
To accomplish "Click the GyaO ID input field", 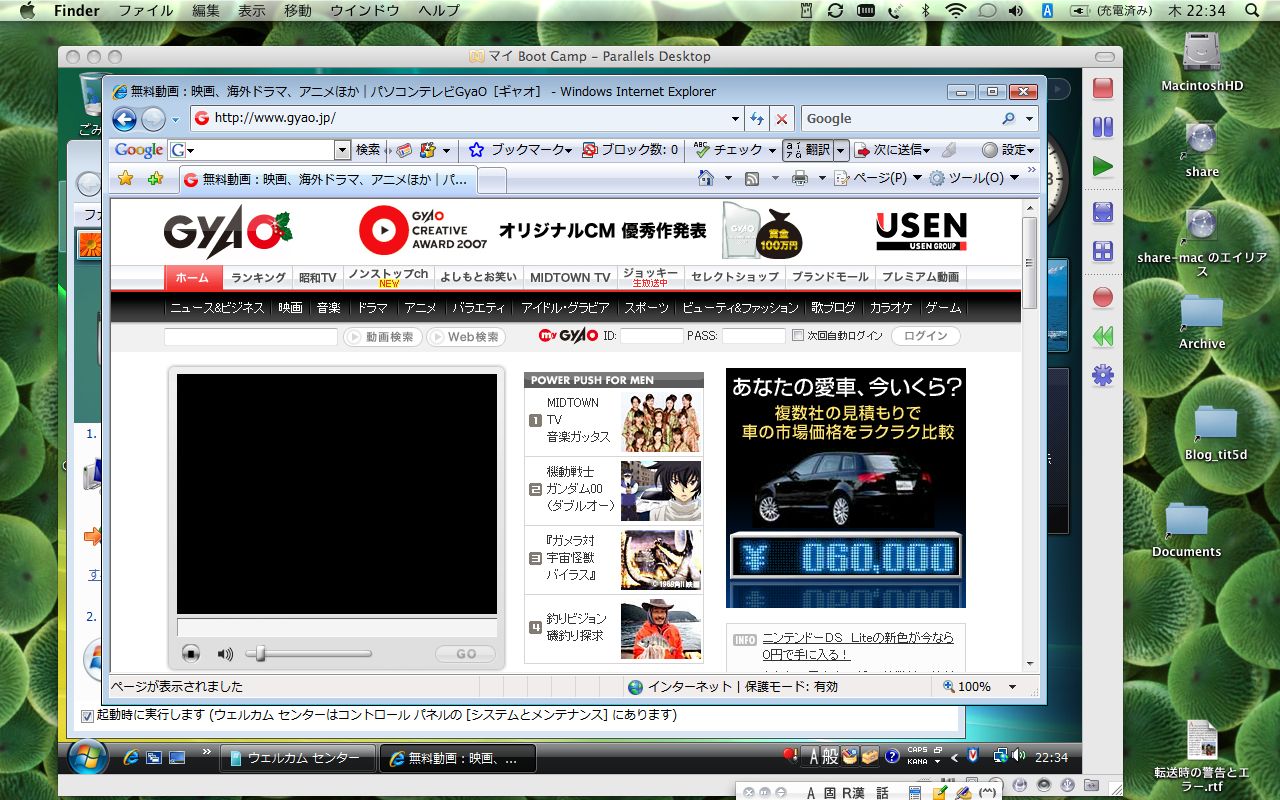I will coord(651,336).
